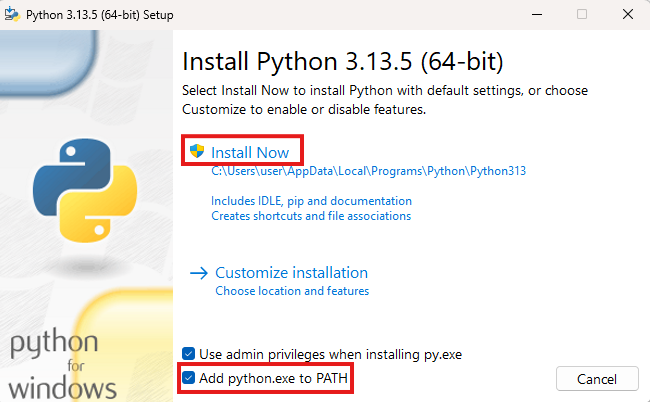Viewport: 650px width, 402px height.
Task: Click the maximize button in title bar
Action: tap(582, 15)
